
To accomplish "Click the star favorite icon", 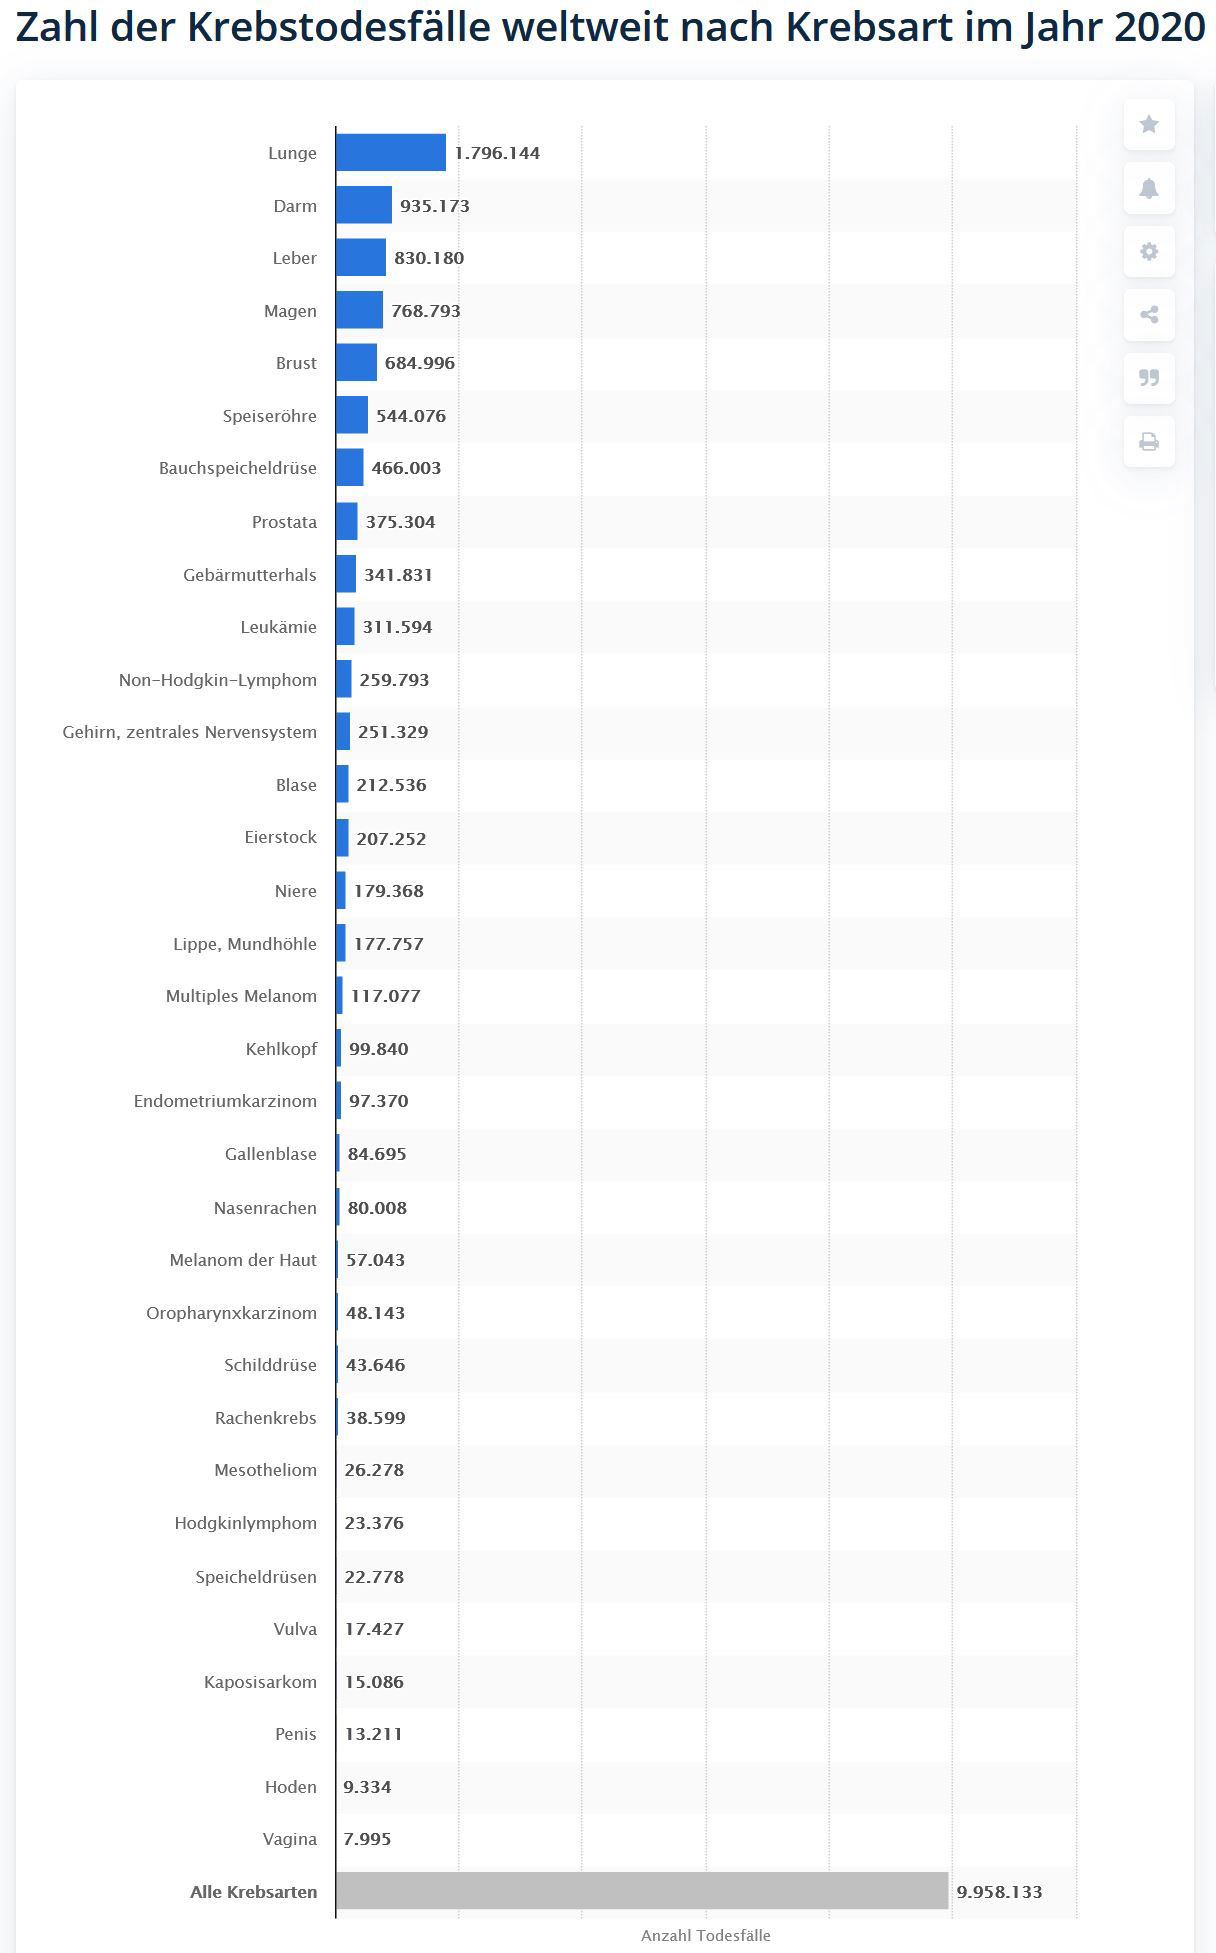I will tap(1149, 125).
